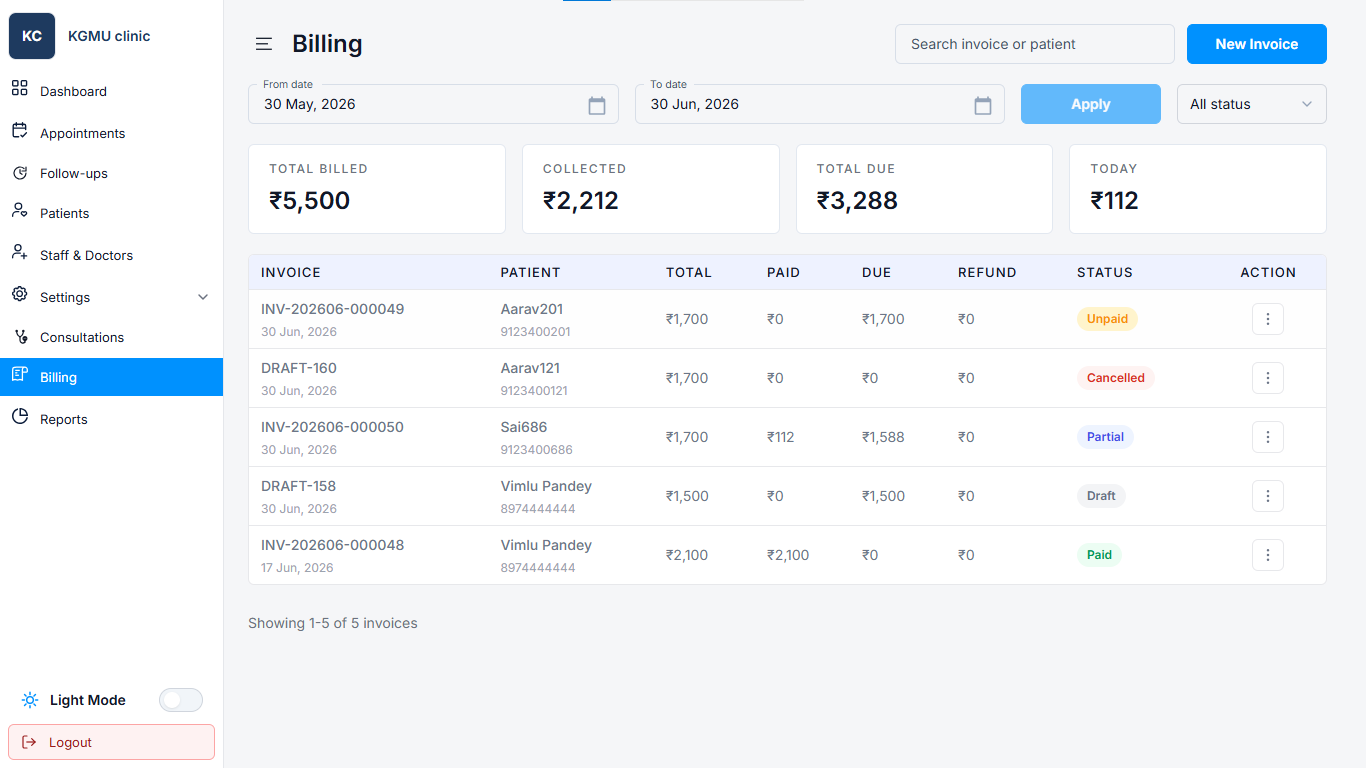Click the Total Due ₹3,288 card
Screen dimensions: 1366x768
[924, 189]
